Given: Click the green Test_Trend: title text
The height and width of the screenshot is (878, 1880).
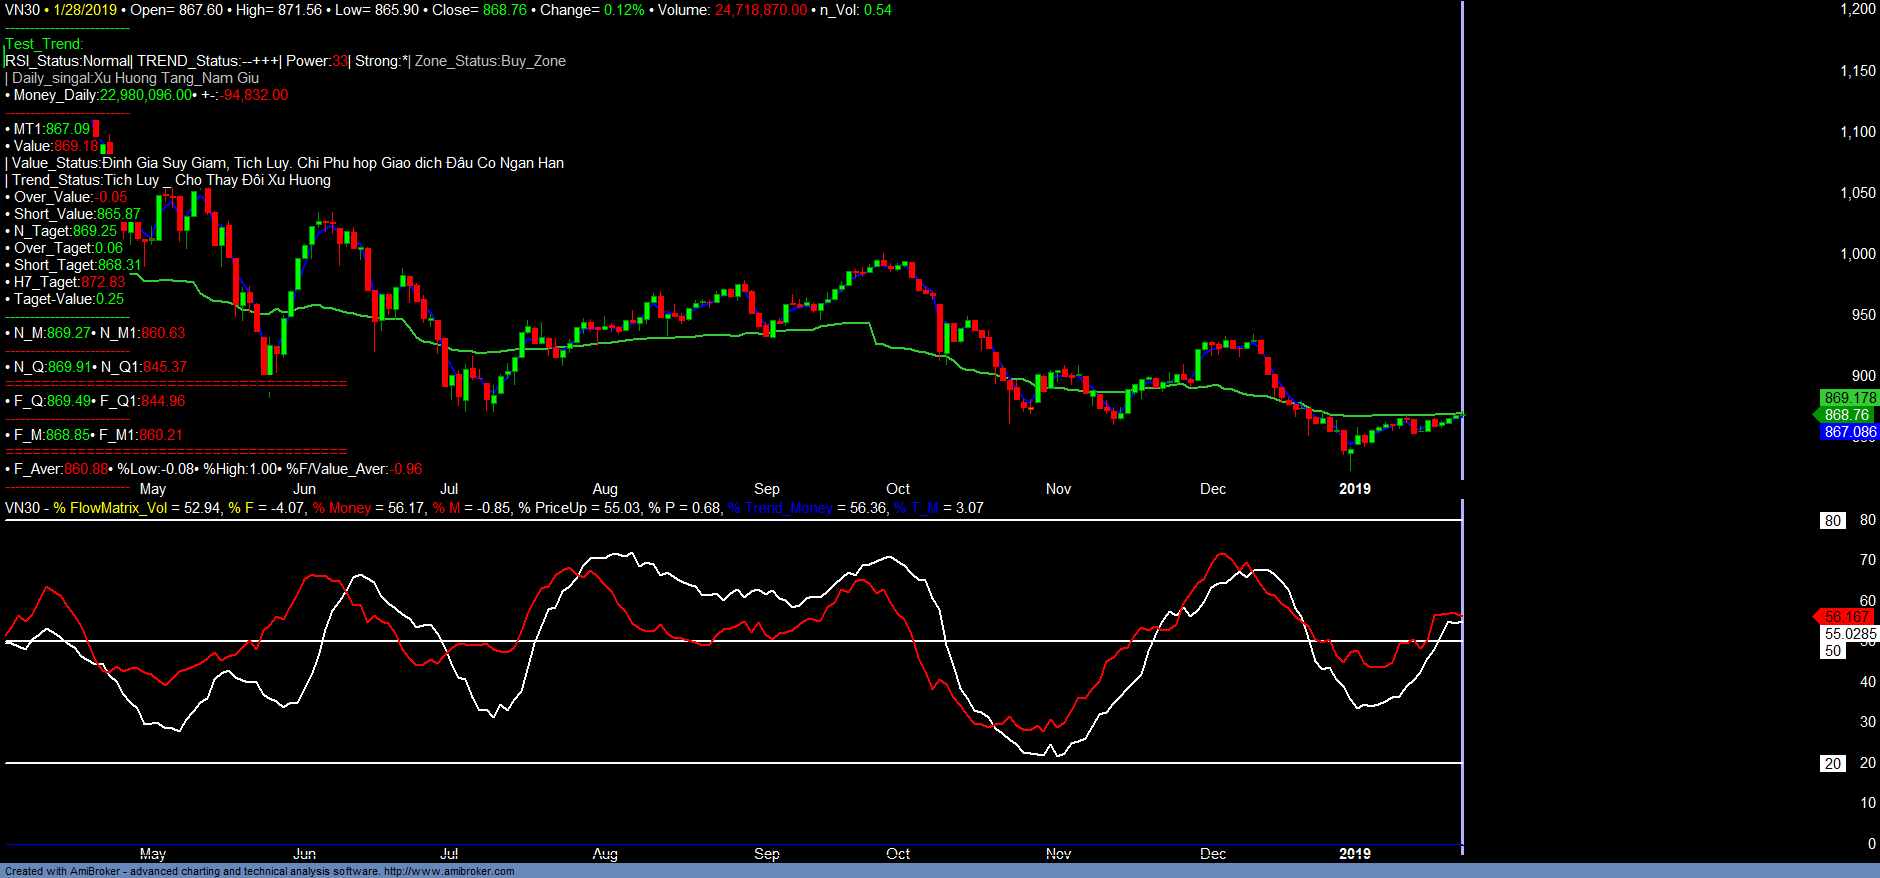Looking at the screenshot, I should click(x=45, y=44).
